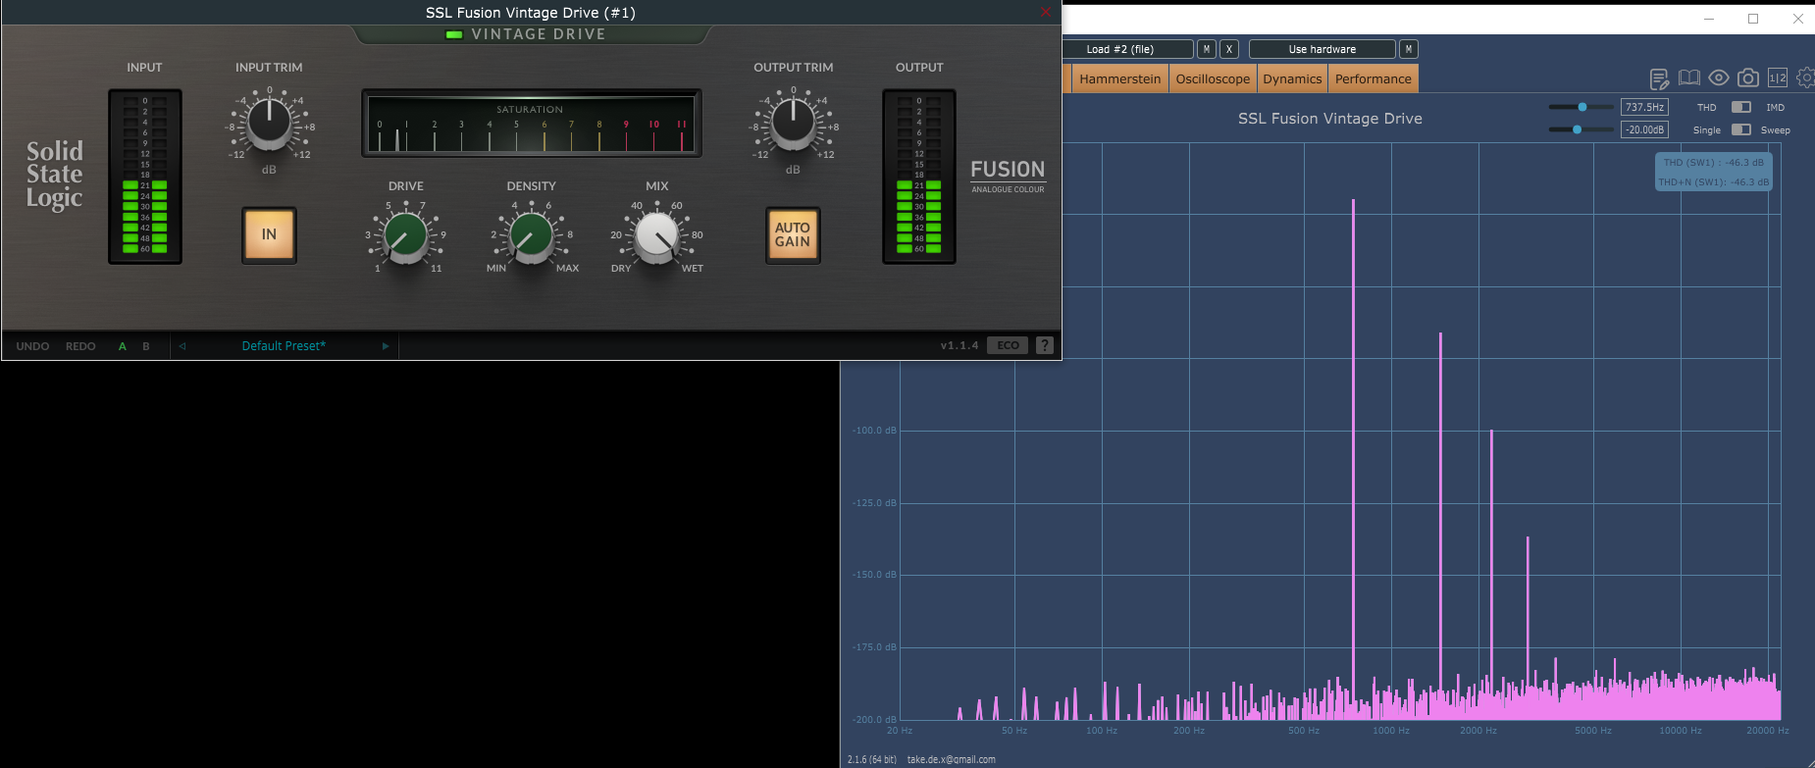This screenshot has height=768, width=1815.
Task: Click the M button beside Use hardware
Action: coord(1408,49)
